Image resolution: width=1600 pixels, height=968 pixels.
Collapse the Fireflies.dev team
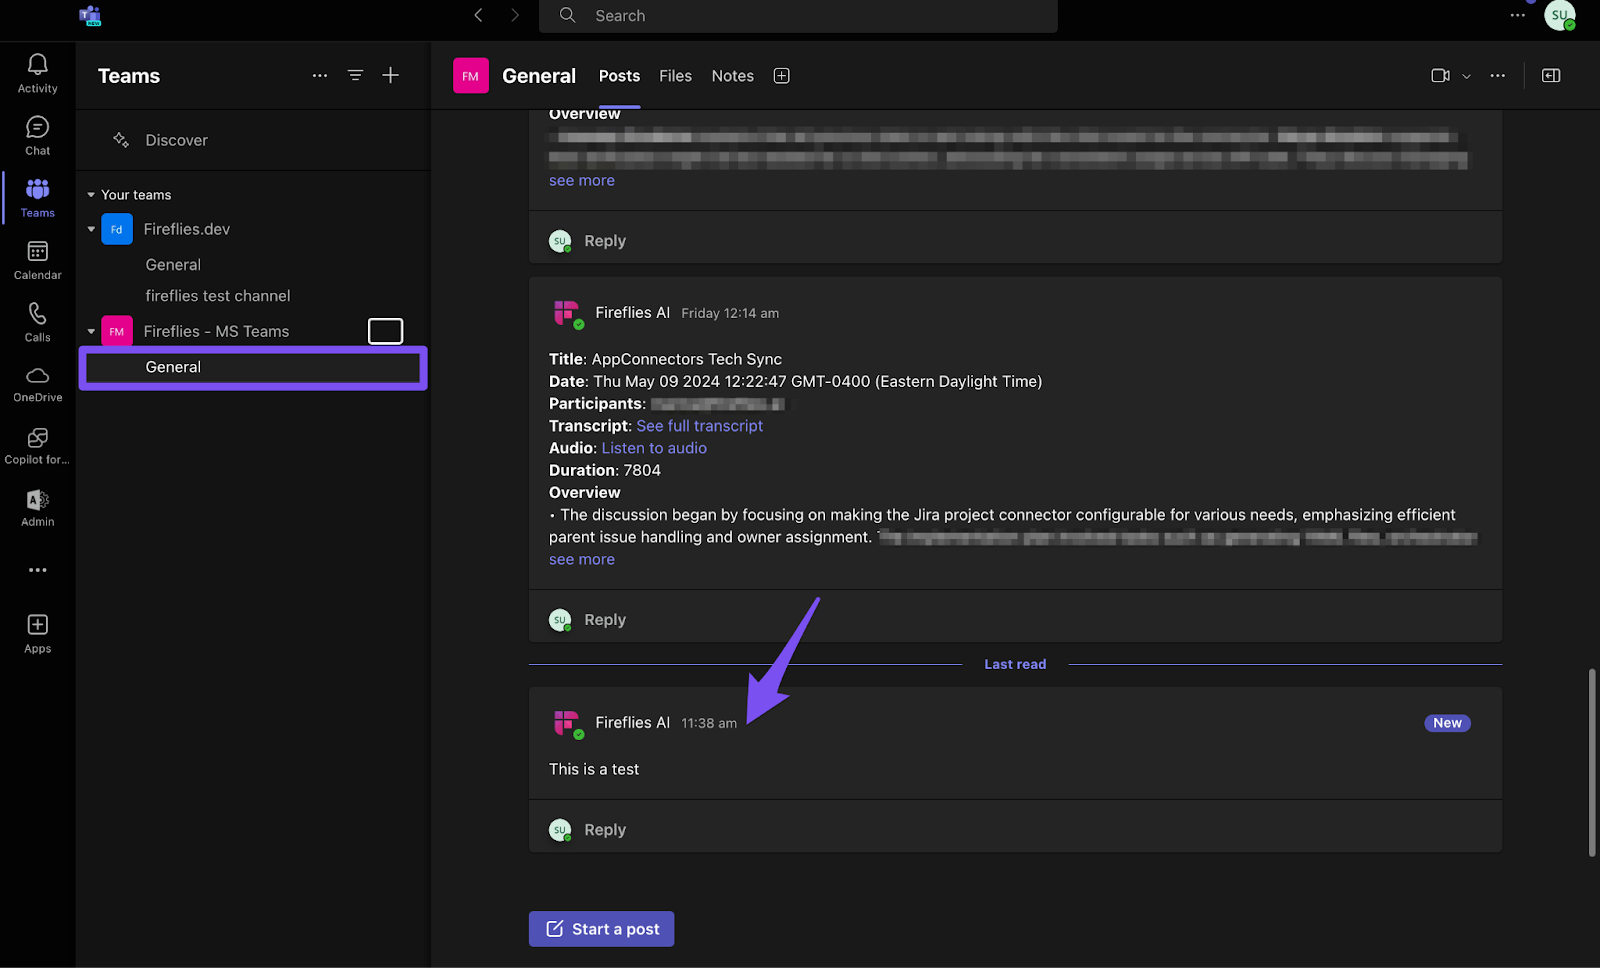point(90,229)
